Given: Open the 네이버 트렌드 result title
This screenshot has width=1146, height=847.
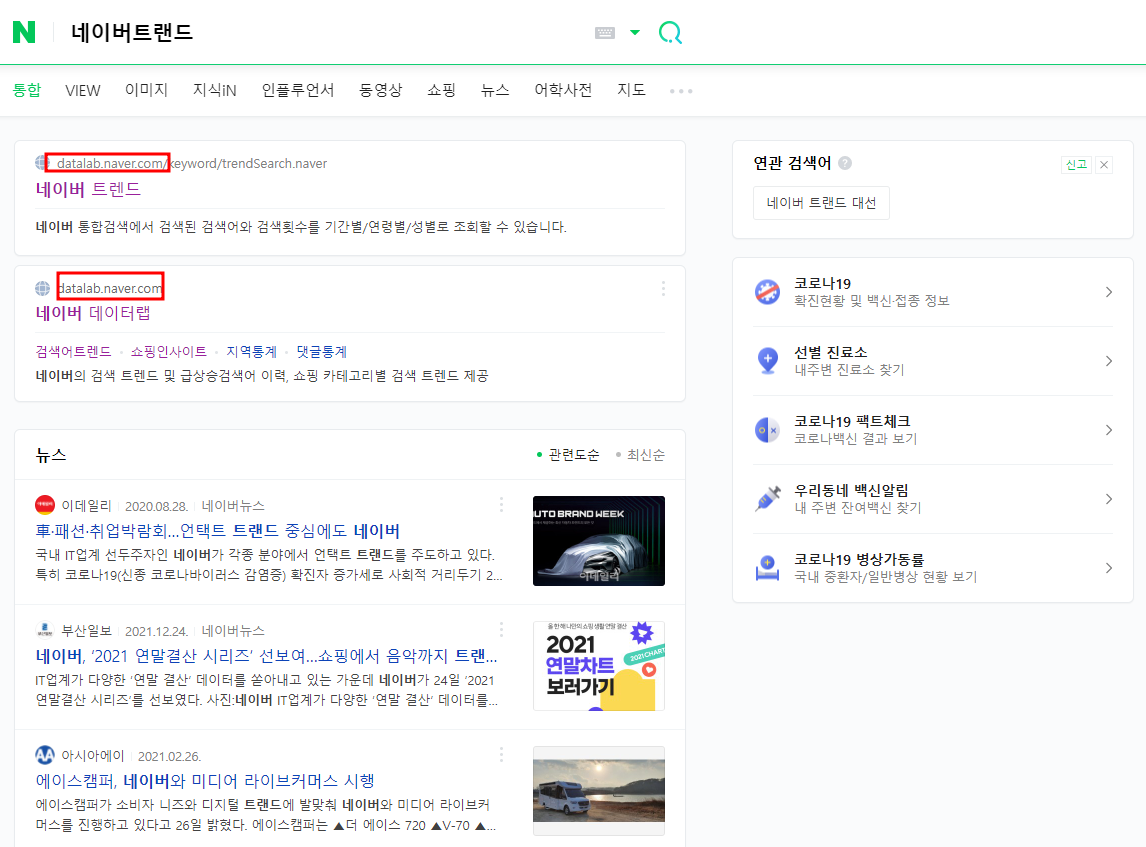Looking at the screenshot, I should click(88, 189).
